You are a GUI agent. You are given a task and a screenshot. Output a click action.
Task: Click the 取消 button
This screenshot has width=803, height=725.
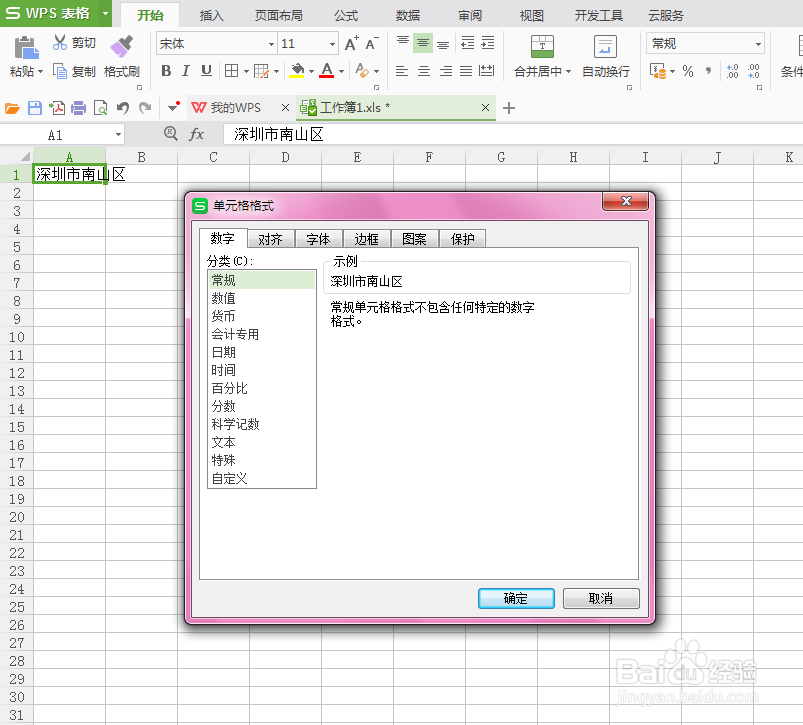click(600, 598)
